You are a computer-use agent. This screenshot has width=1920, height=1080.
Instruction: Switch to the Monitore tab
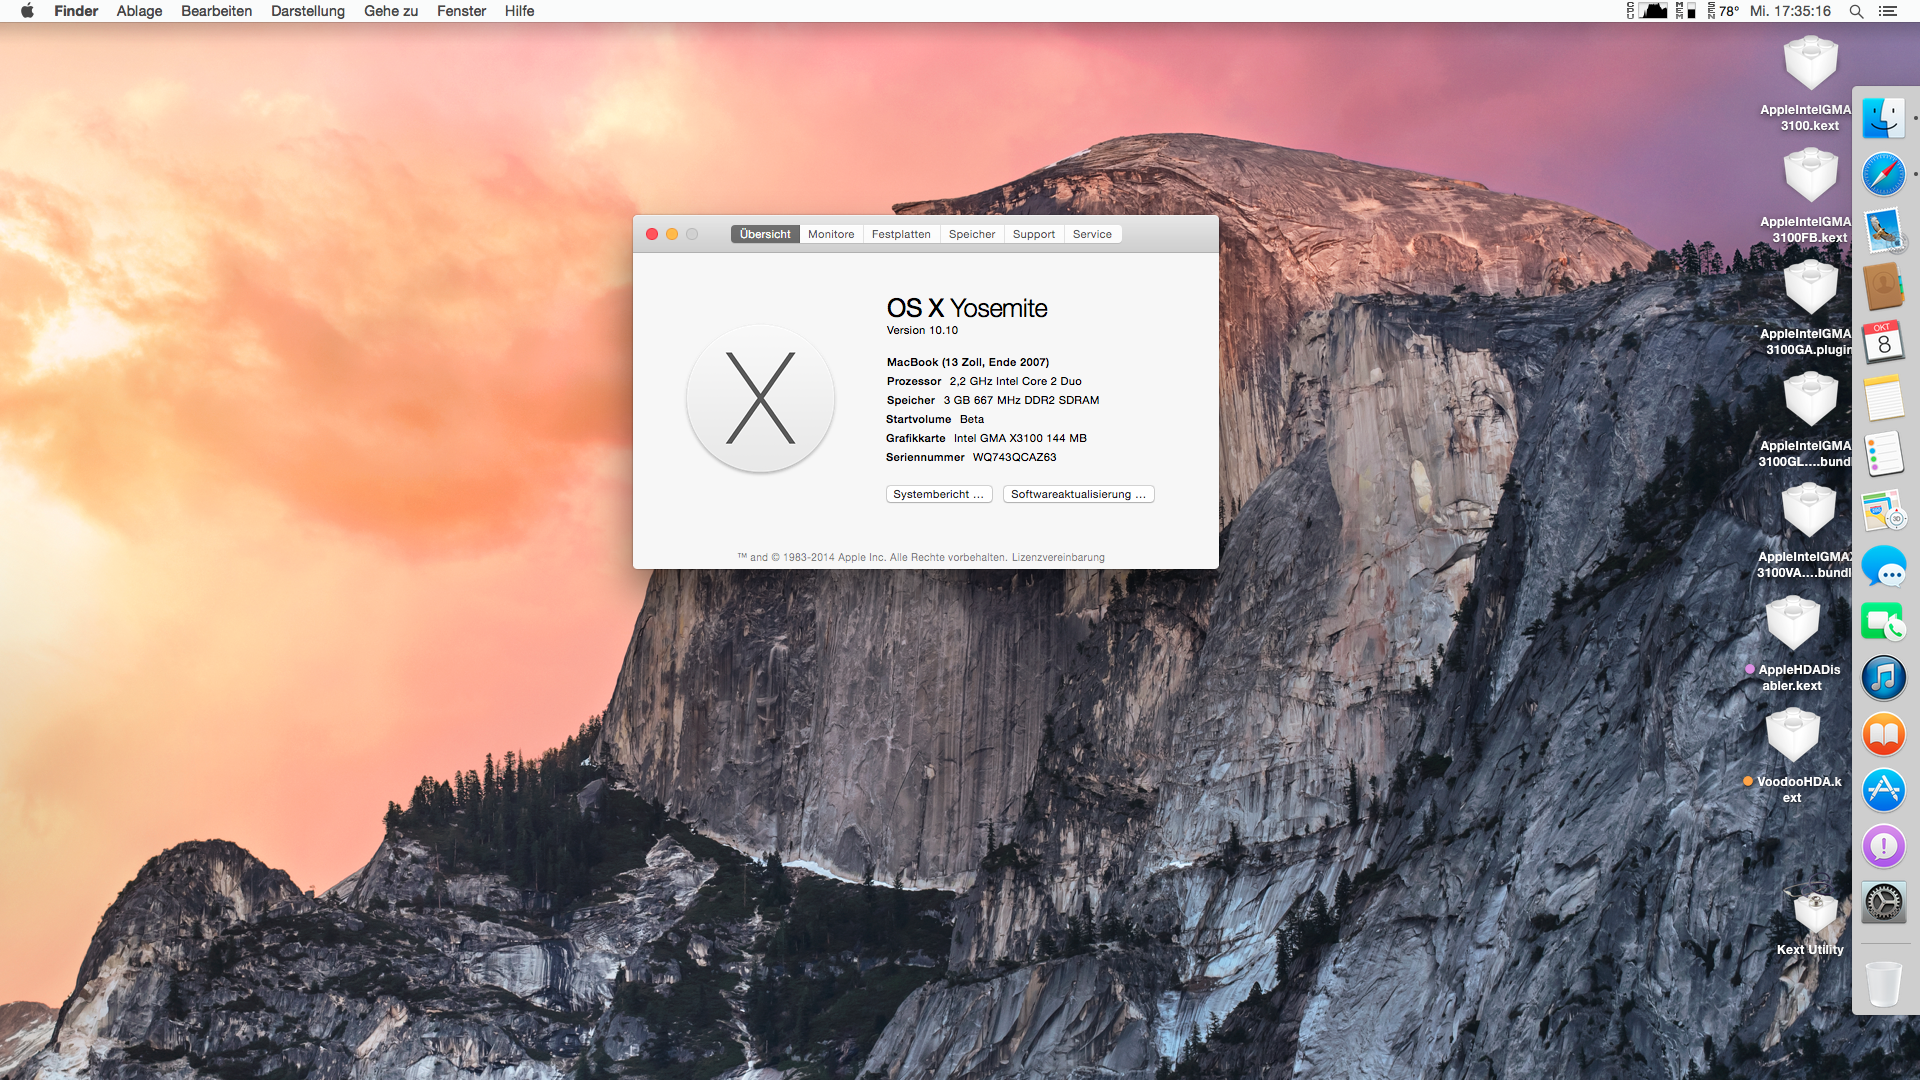[x=831, y=234]
